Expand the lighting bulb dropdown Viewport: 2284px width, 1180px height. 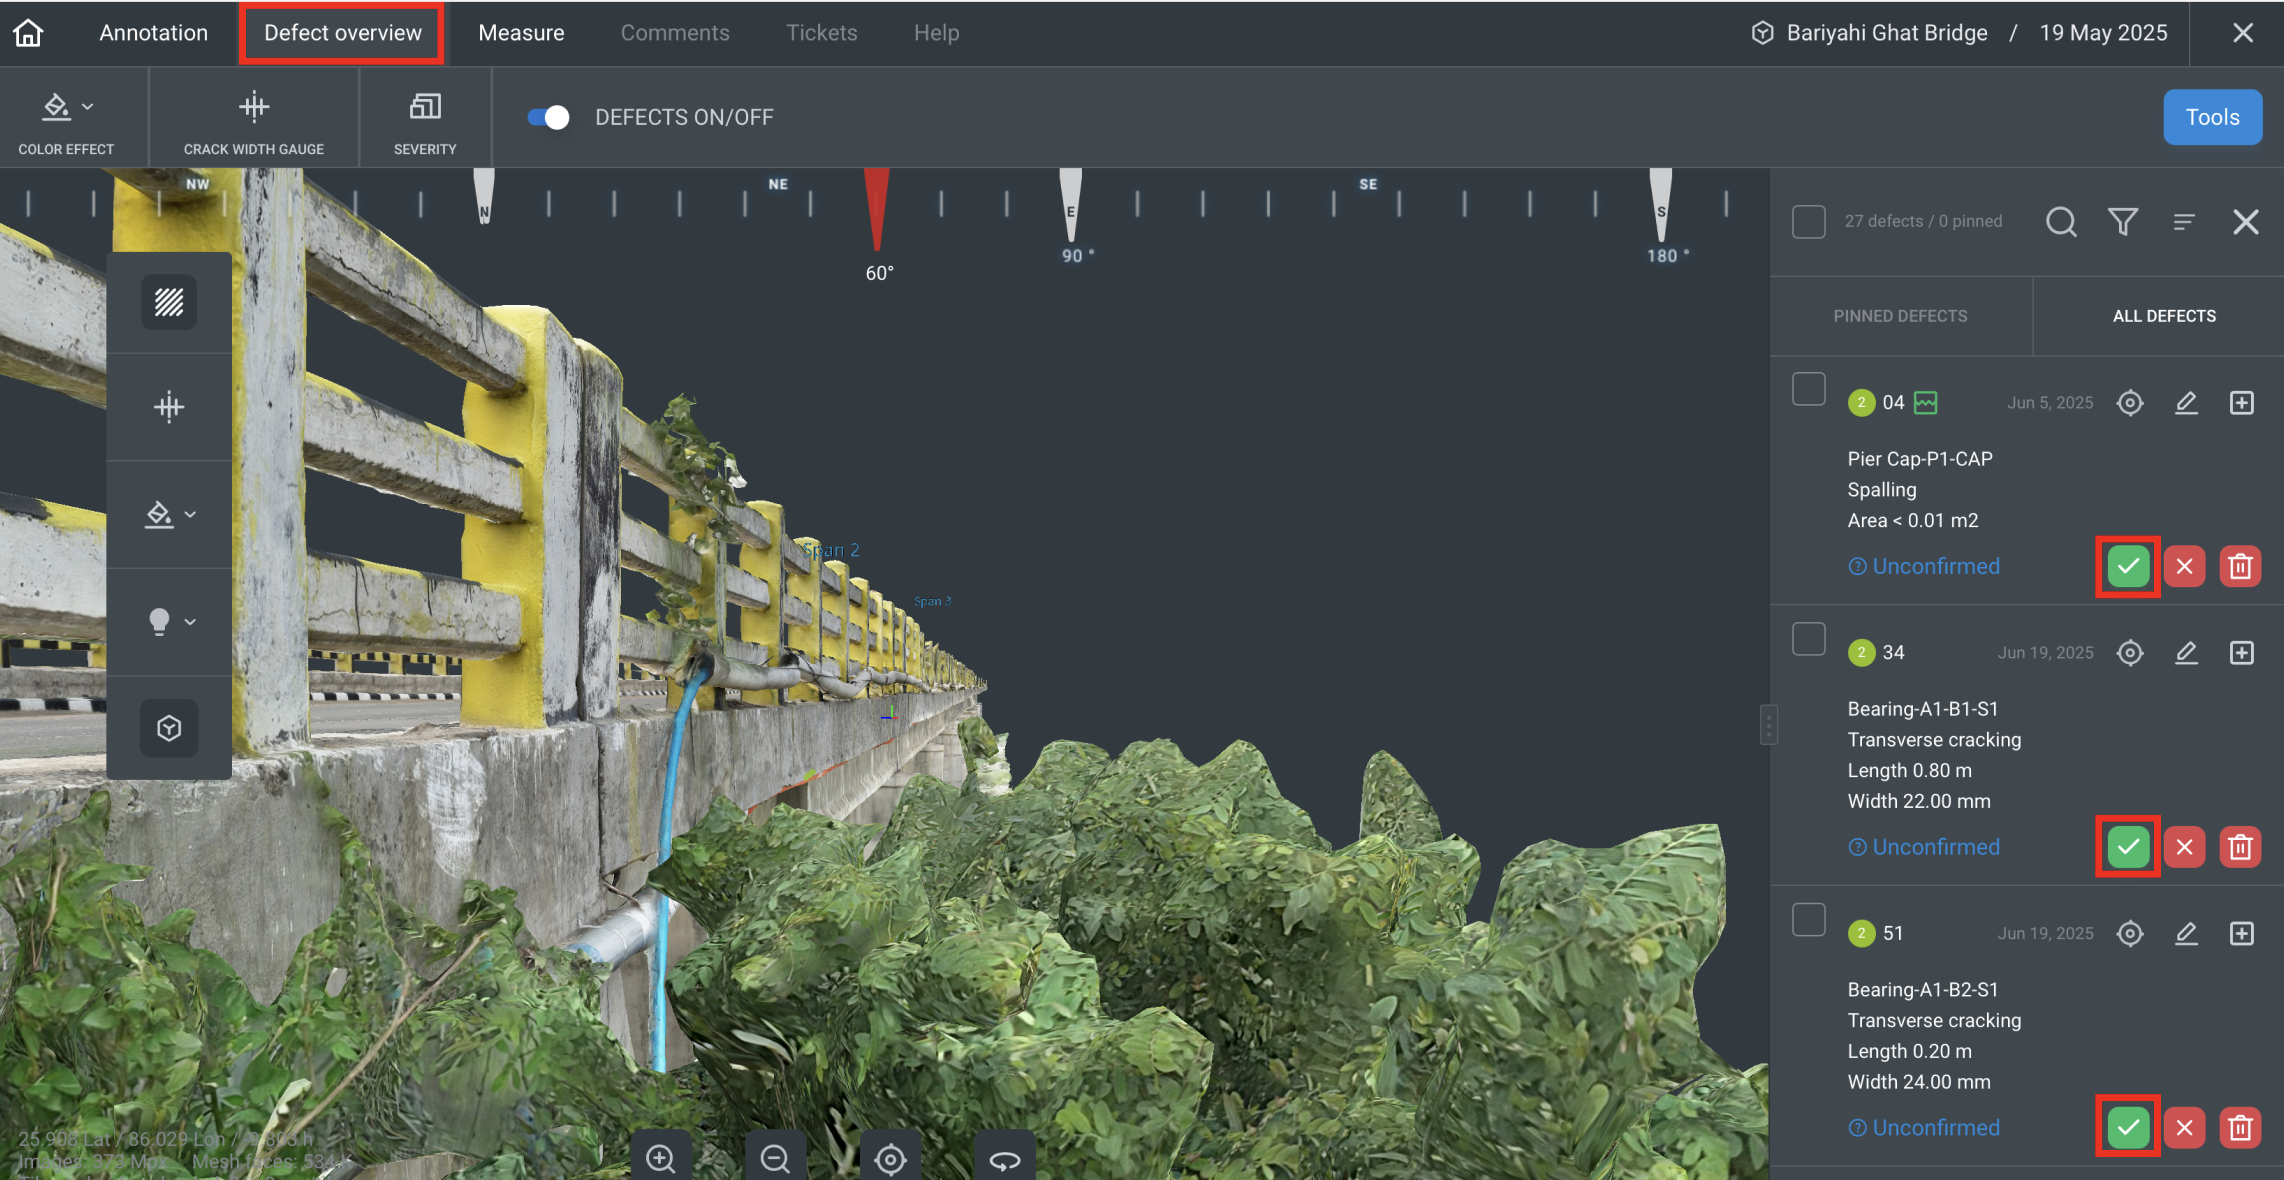coord(169,621)
